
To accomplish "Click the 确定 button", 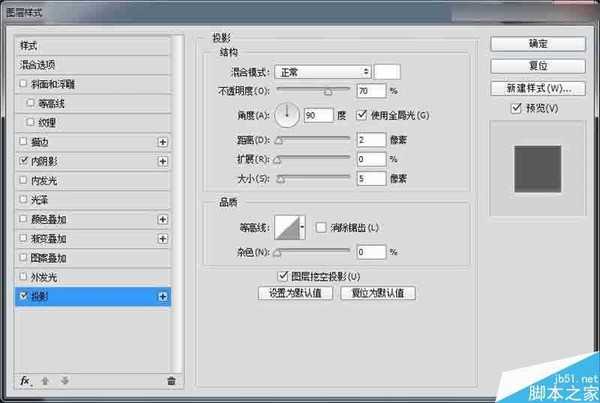I will click(x=538, y=44).
